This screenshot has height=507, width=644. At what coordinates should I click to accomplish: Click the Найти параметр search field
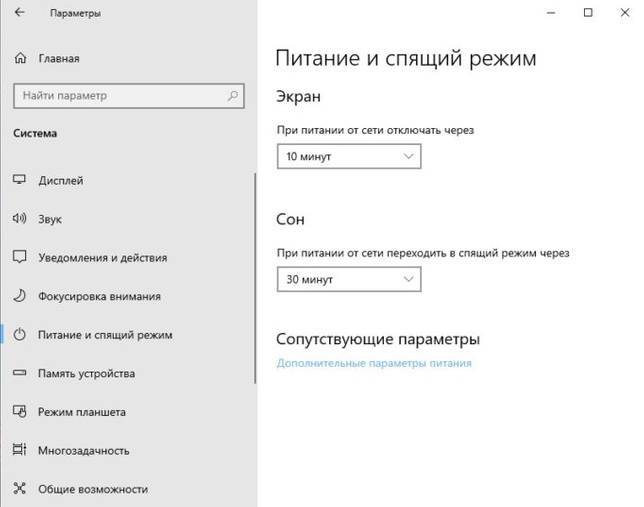[x=129, y=96]
